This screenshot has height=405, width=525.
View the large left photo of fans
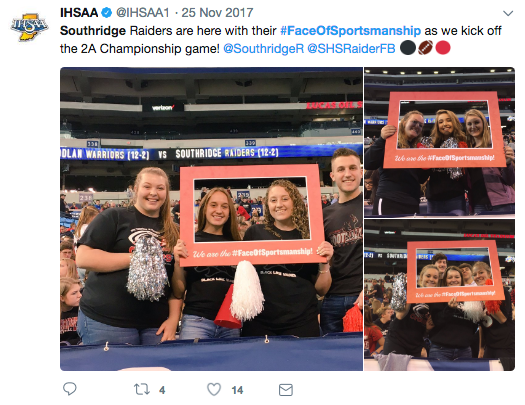(211, 219)
